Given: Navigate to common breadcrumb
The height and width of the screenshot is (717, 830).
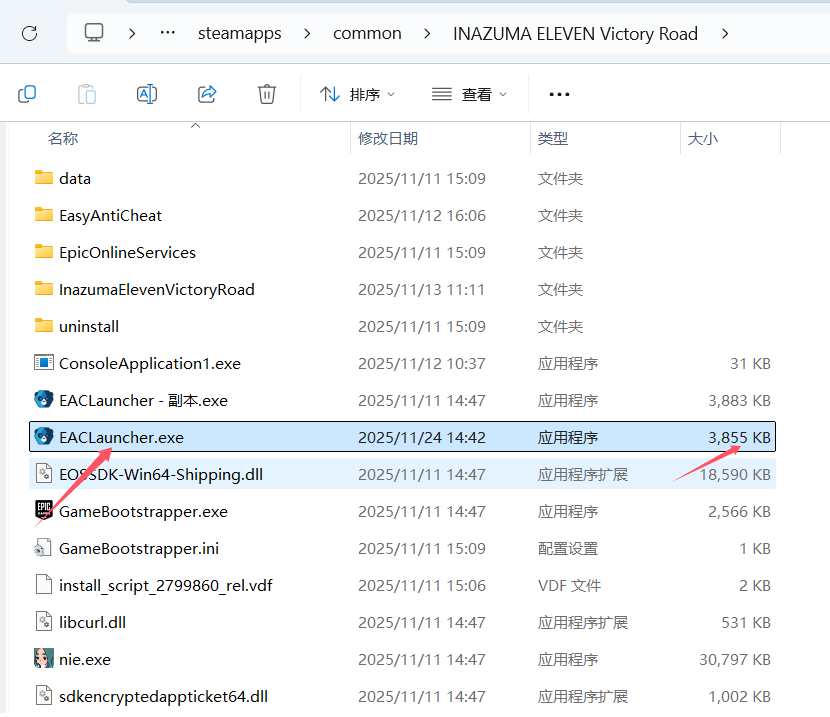Looking at the screenshot, I should (367, 33).
